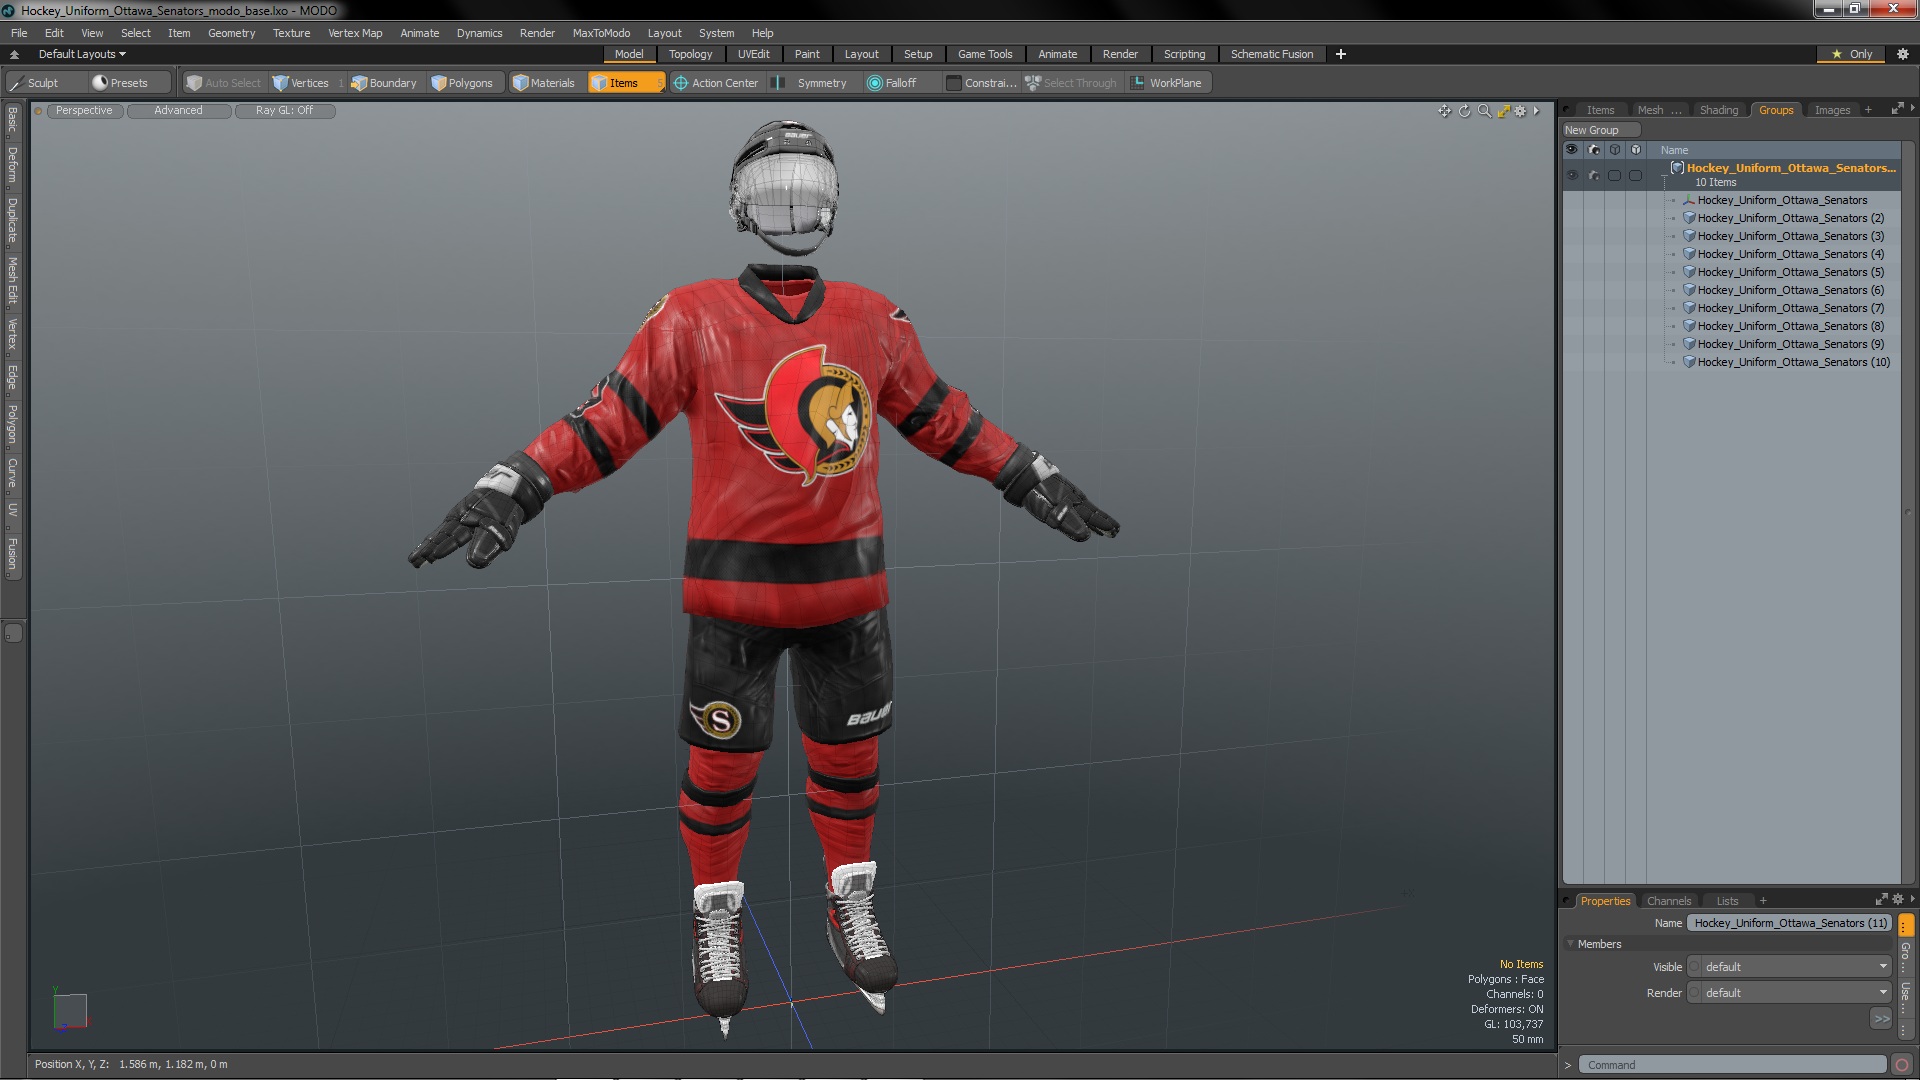Open the viewport settings gear

[1520, 111]
